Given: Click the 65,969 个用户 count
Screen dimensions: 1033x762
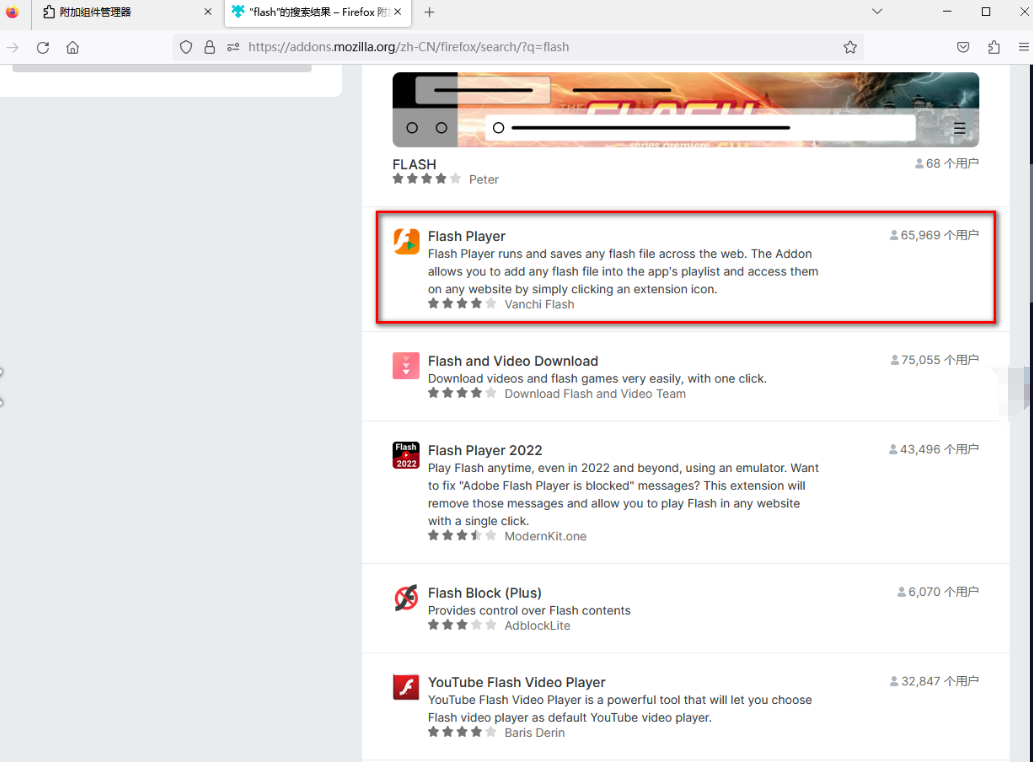Looking at the screenshot, I should (x=934, y=235).
